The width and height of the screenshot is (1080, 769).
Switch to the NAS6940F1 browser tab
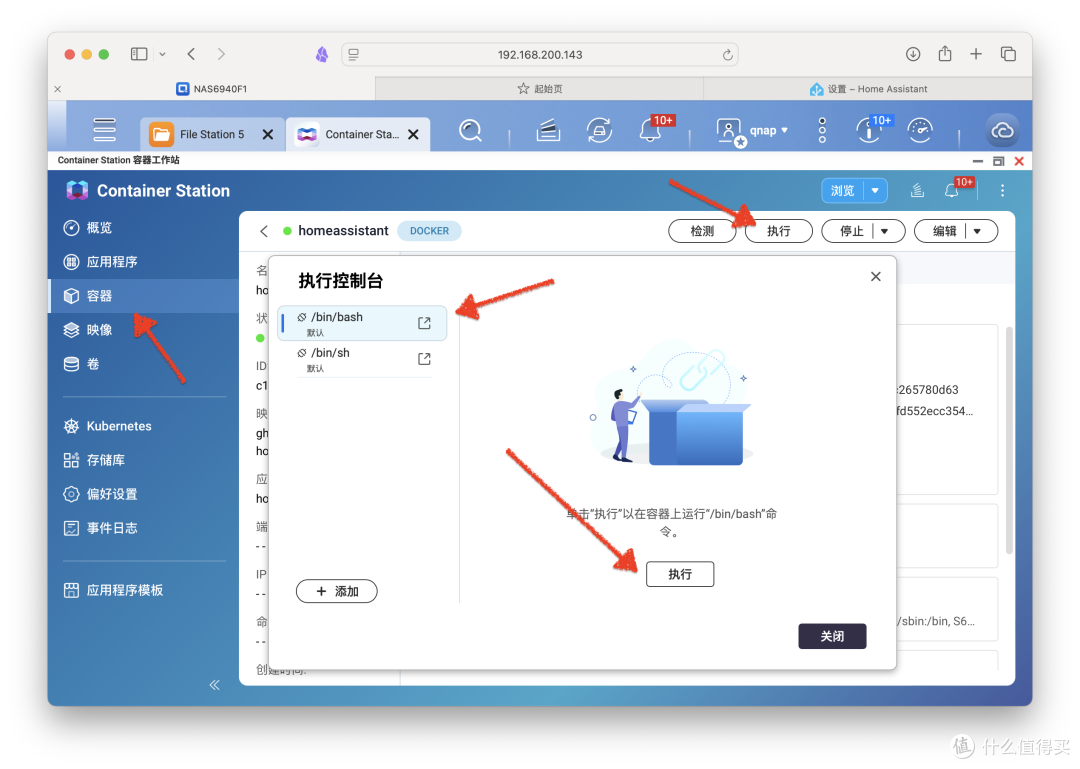pos(211,89)
